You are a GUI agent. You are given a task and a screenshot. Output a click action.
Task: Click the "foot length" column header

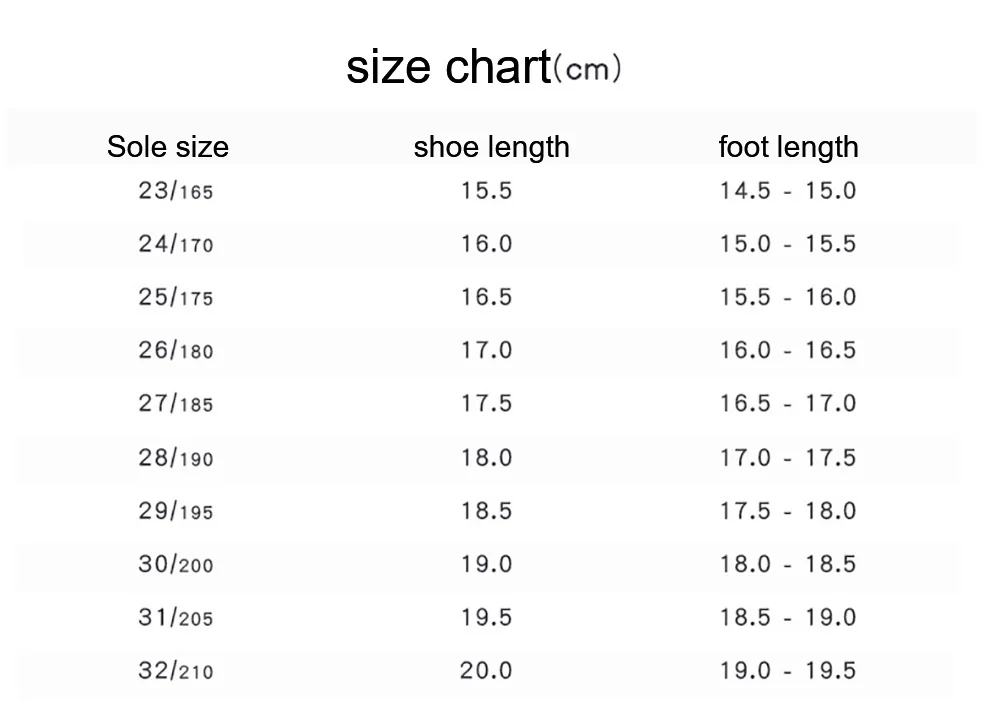[x=788, y=147]
